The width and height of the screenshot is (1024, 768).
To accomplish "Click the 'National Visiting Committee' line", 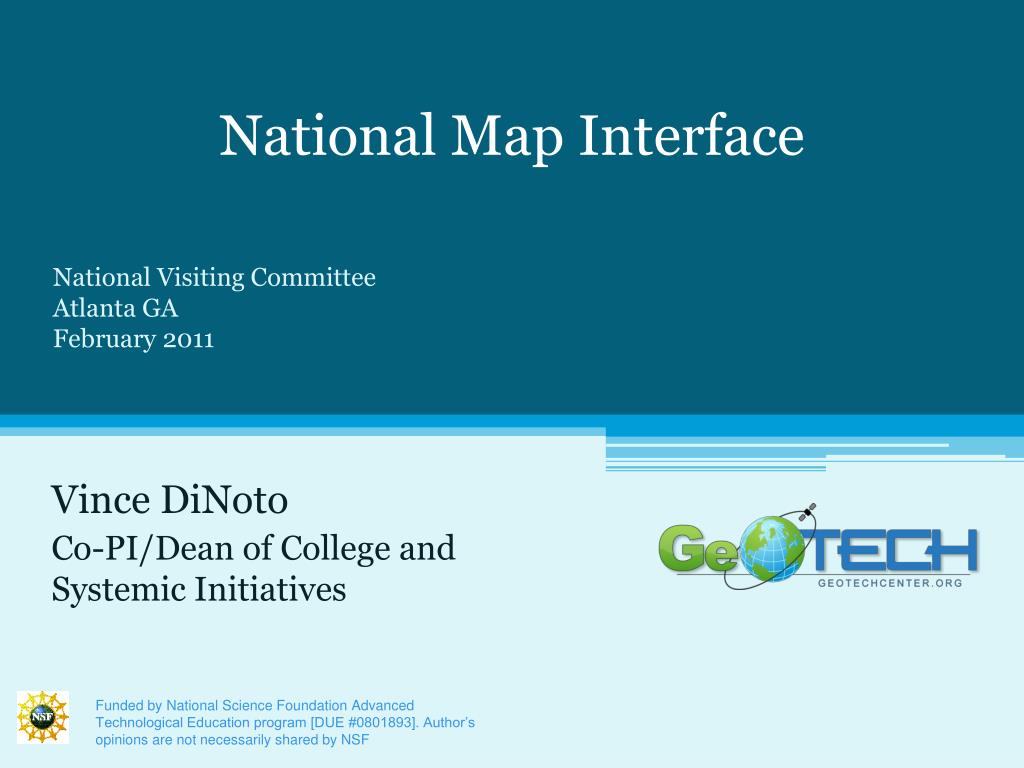I will coord(214,278).
